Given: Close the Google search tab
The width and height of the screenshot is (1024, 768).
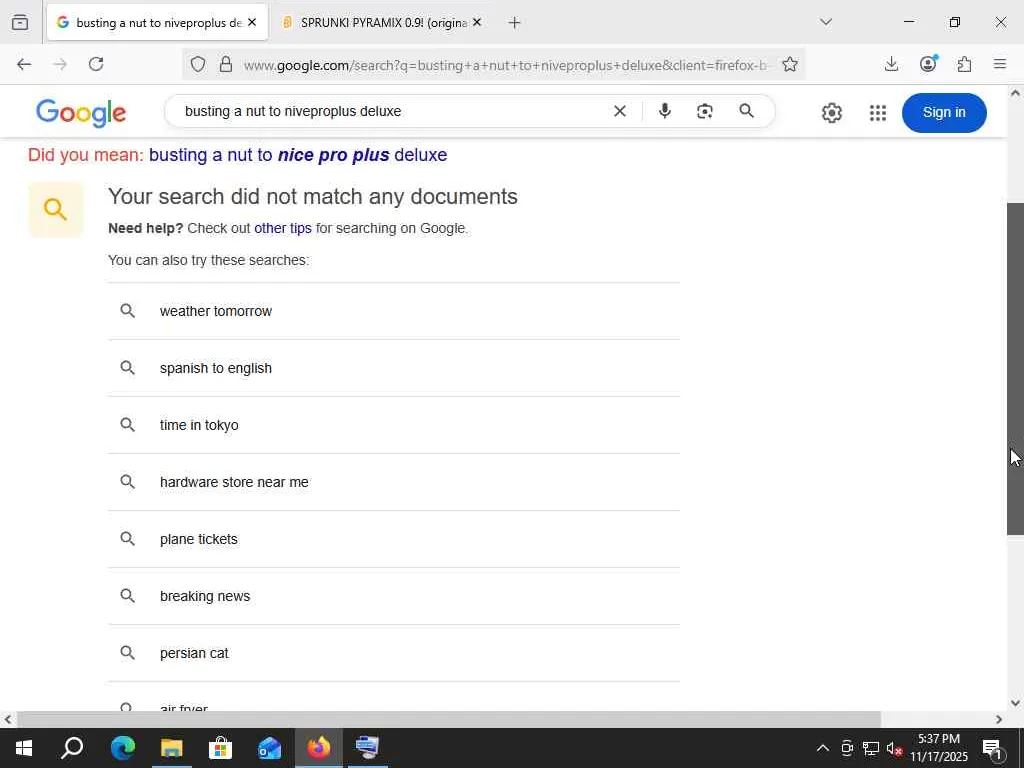Looking at the screenshot, I should click(x=252, y=23).
